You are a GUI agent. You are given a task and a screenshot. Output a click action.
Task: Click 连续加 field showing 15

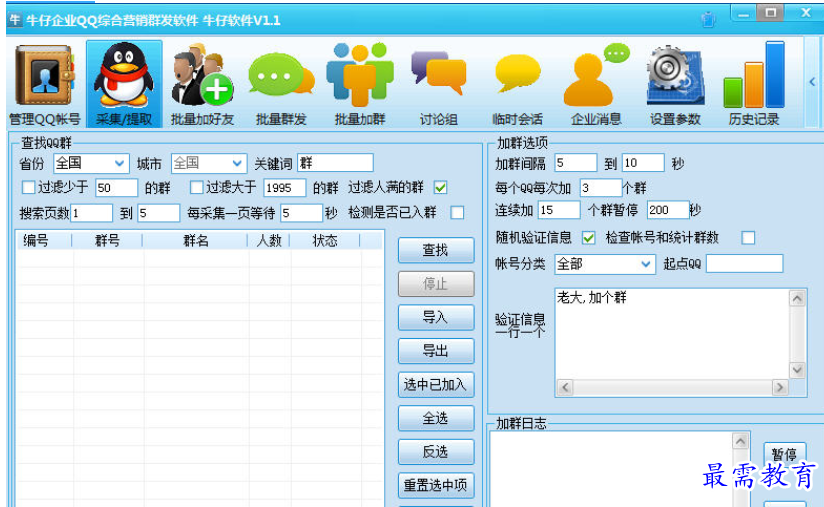559,210
